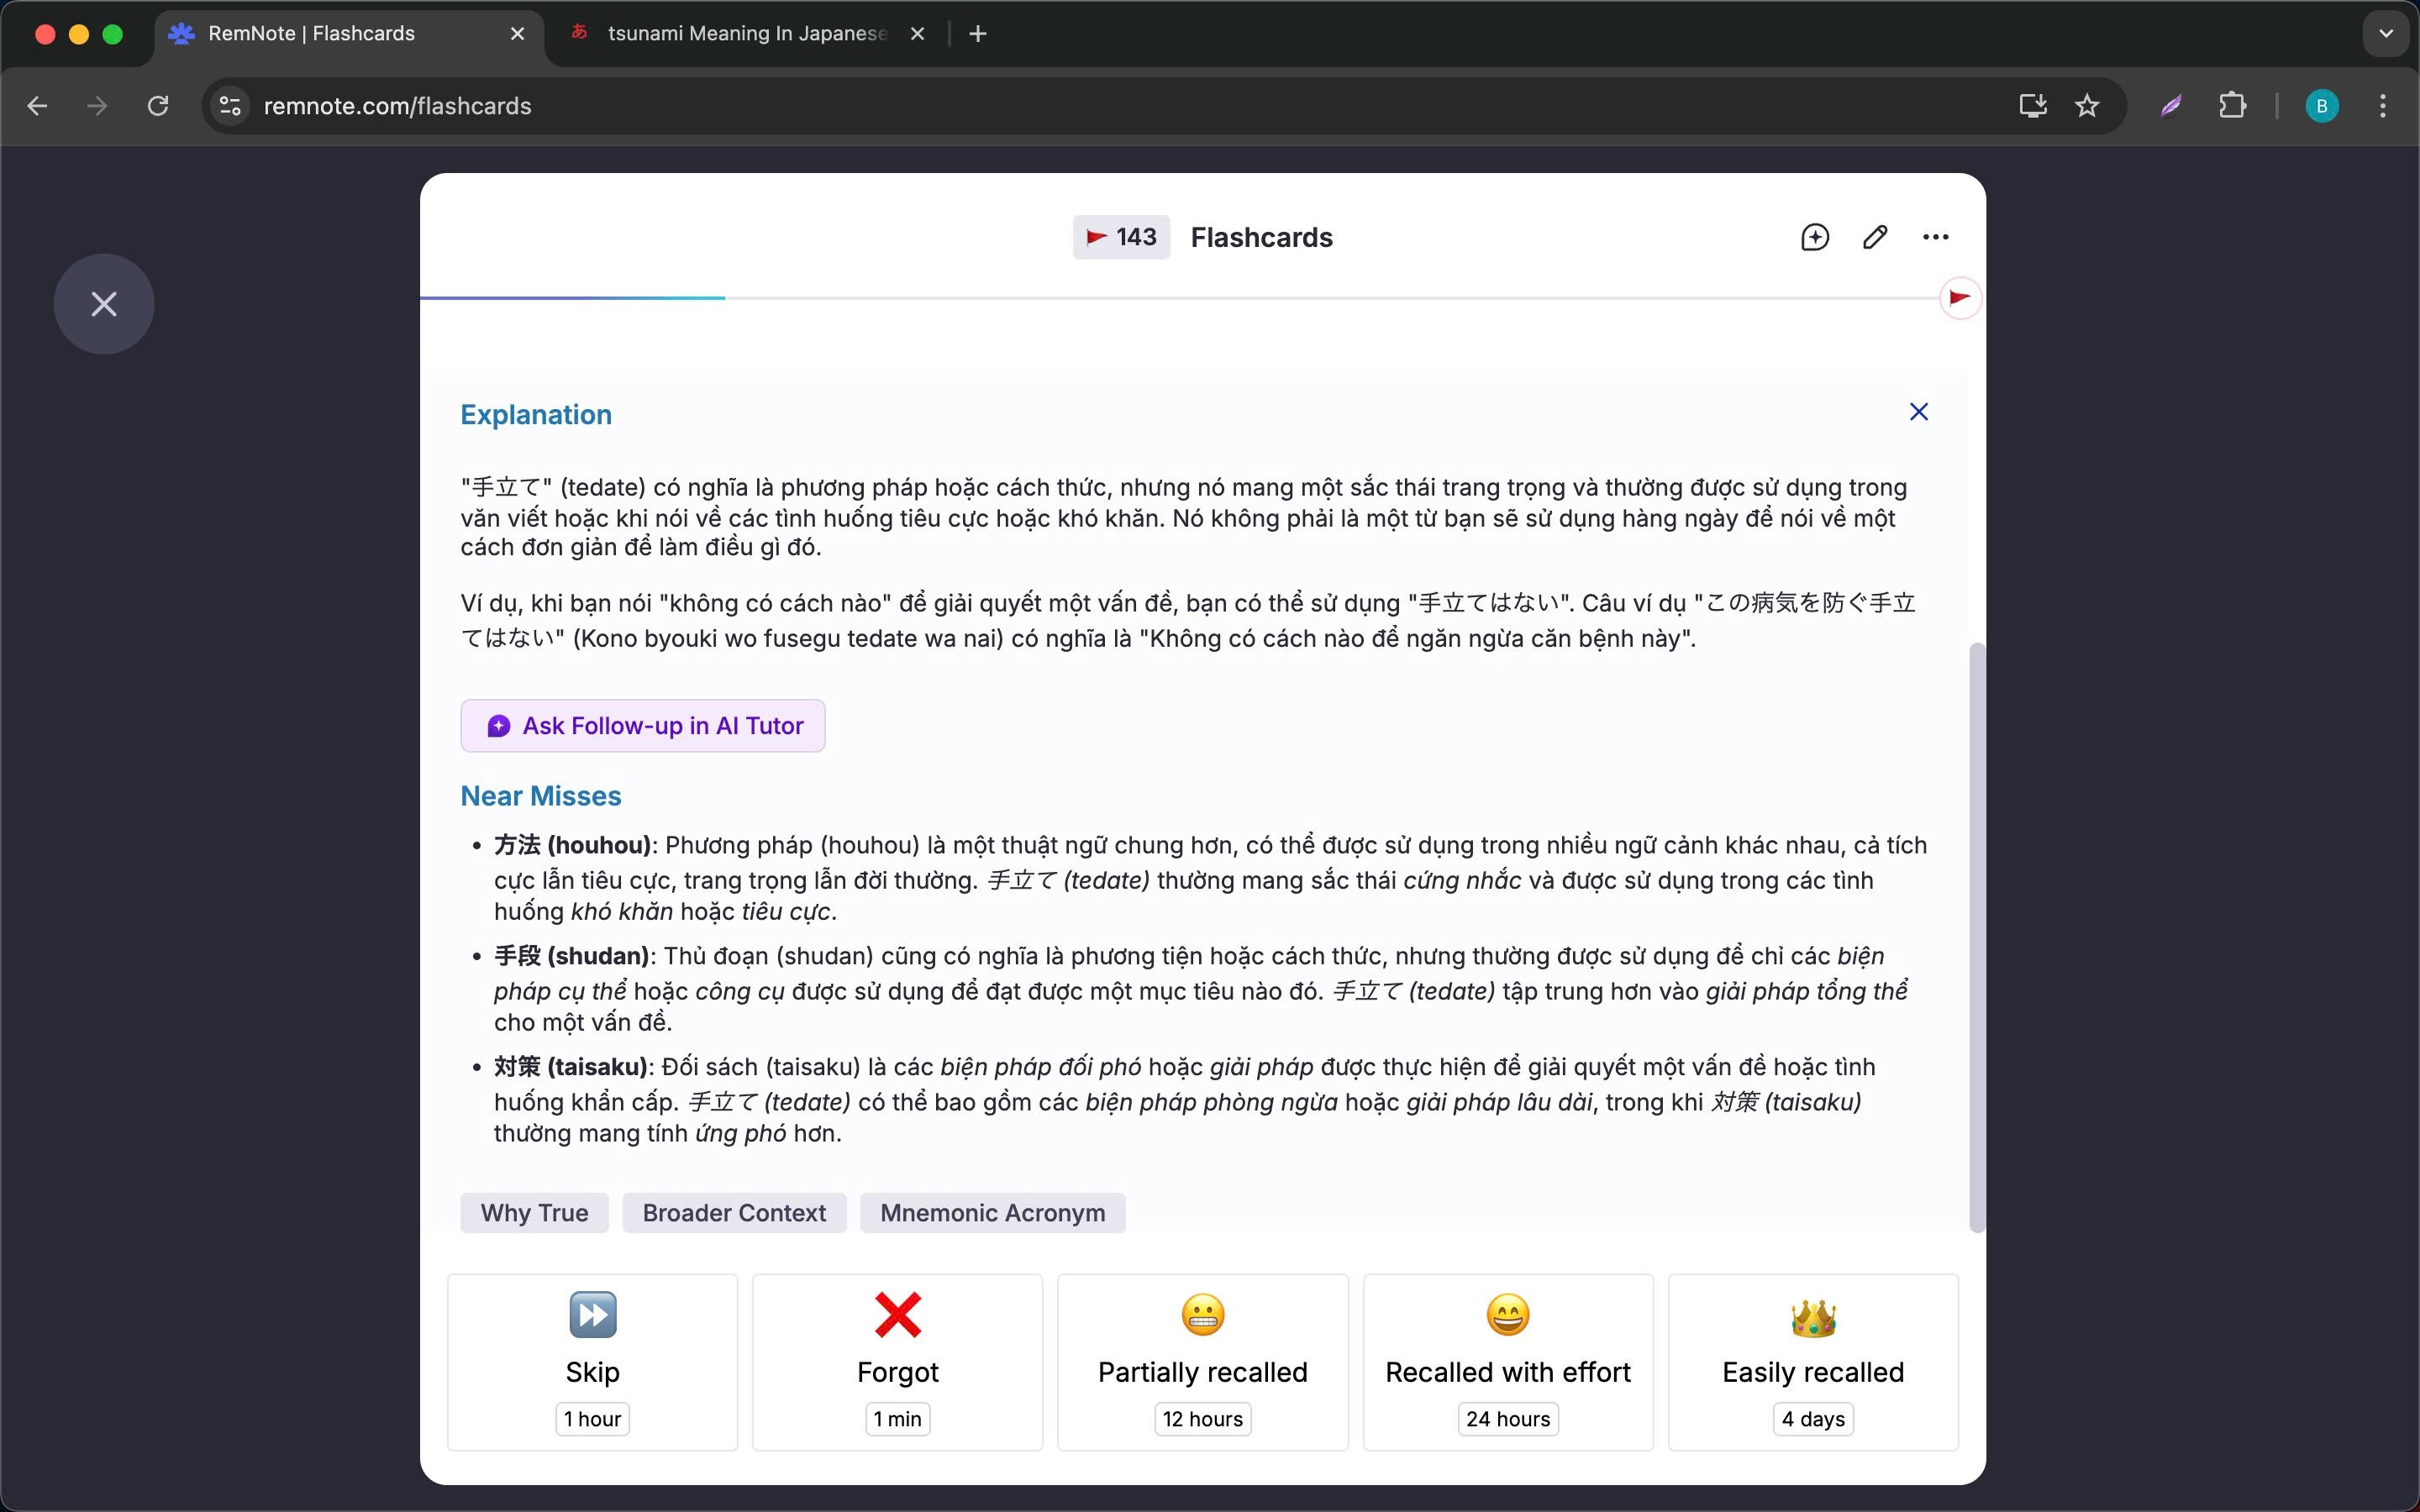Image resolution: width=2420 pixels, height=1512 pixels.
Task: Click the 143 cards remaining badge
Action: pyautogui.click(x=1121, y=237)
